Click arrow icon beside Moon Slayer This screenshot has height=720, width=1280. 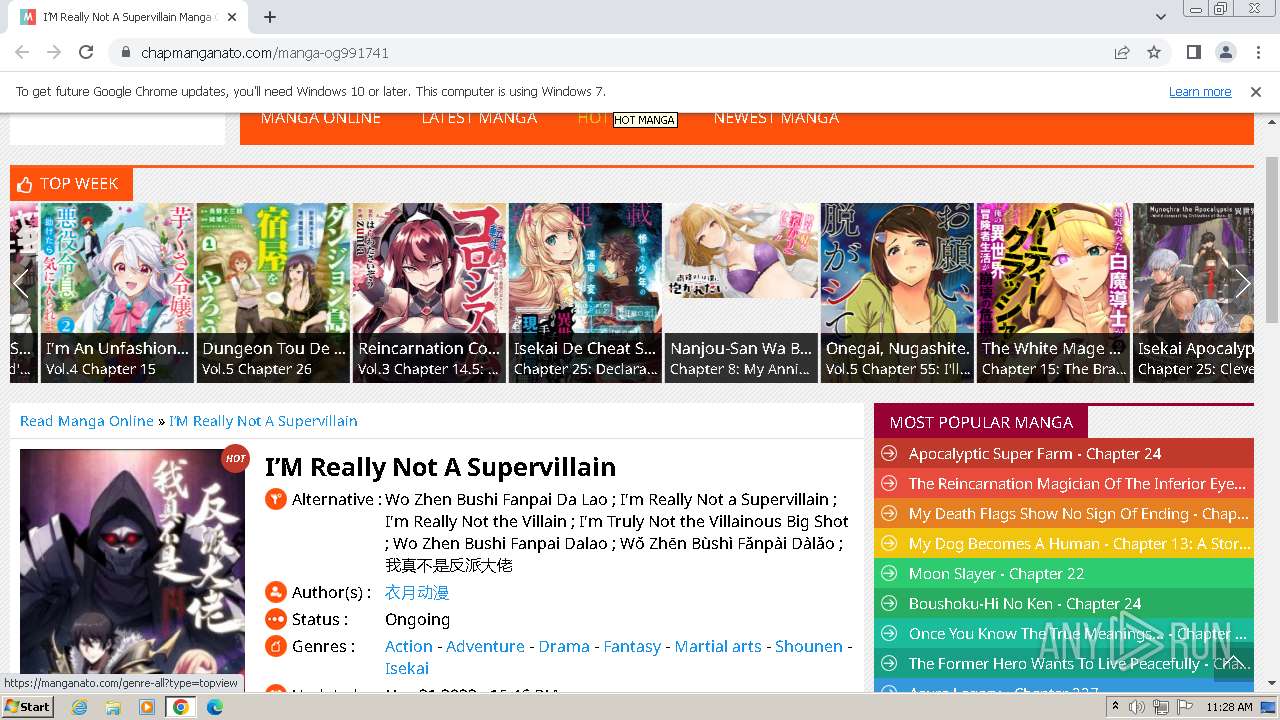[888, 574]
